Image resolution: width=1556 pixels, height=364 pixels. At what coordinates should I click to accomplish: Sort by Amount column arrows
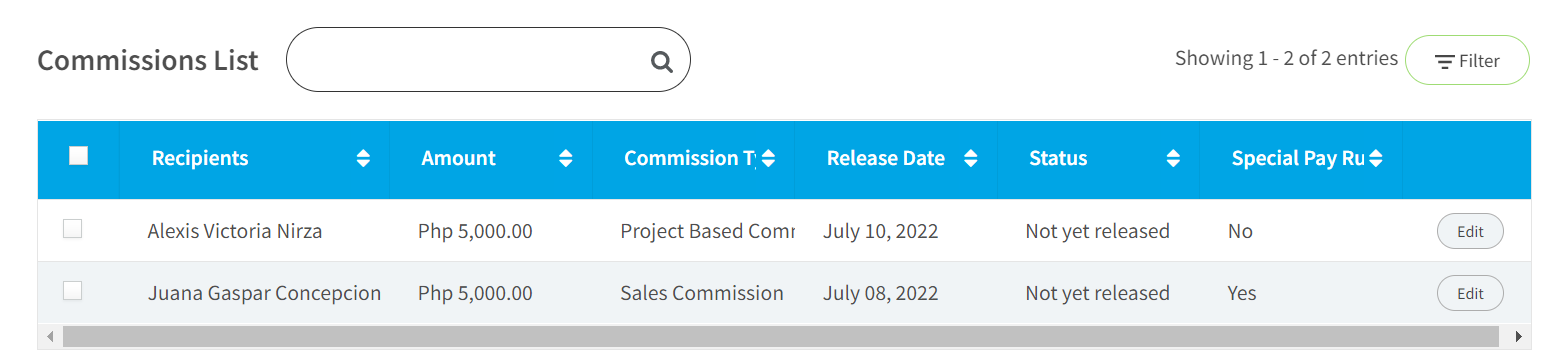[x=566, y=158]
